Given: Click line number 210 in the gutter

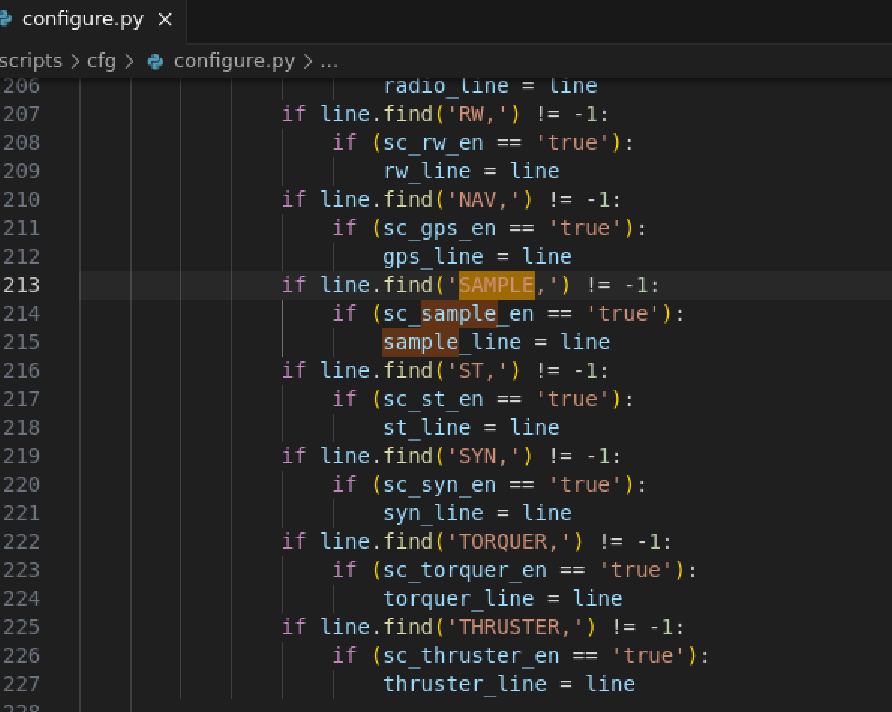Looking at the screenshot, I should [21, 200].
